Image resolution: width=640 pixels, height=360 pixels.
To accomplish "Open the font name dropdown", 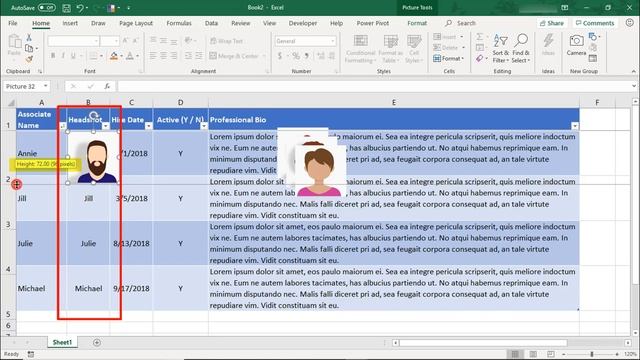I will coord(96,41).
